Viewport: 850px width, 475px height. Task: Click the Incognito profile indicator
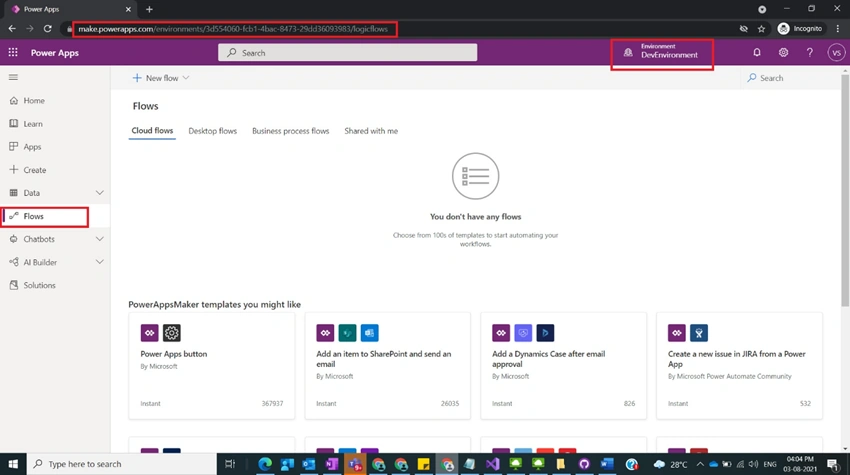tap(800, 29)
